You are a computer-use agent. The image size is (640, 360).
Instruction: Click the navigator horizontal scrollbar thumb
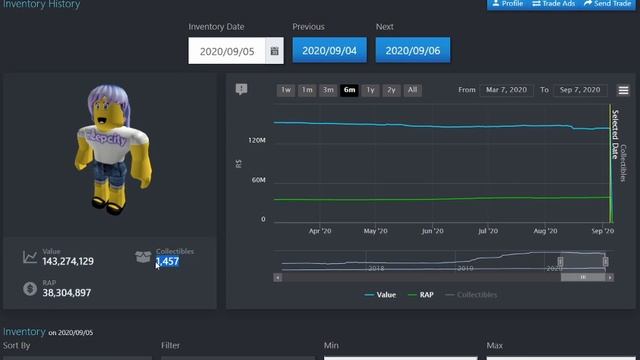[x=583, y=278]
